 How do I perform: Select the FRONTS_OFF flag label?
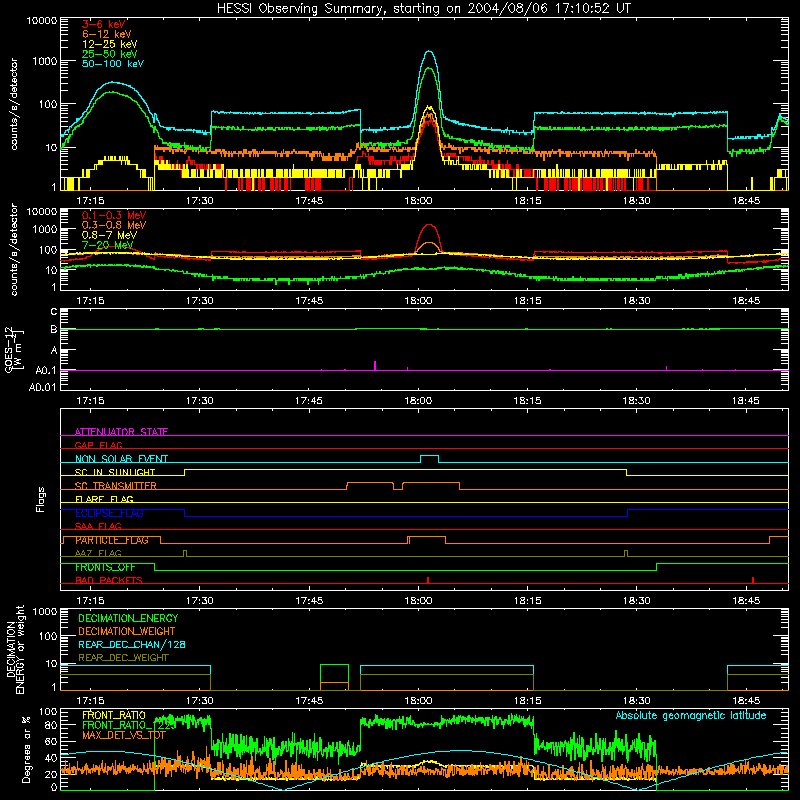(105, 567)
